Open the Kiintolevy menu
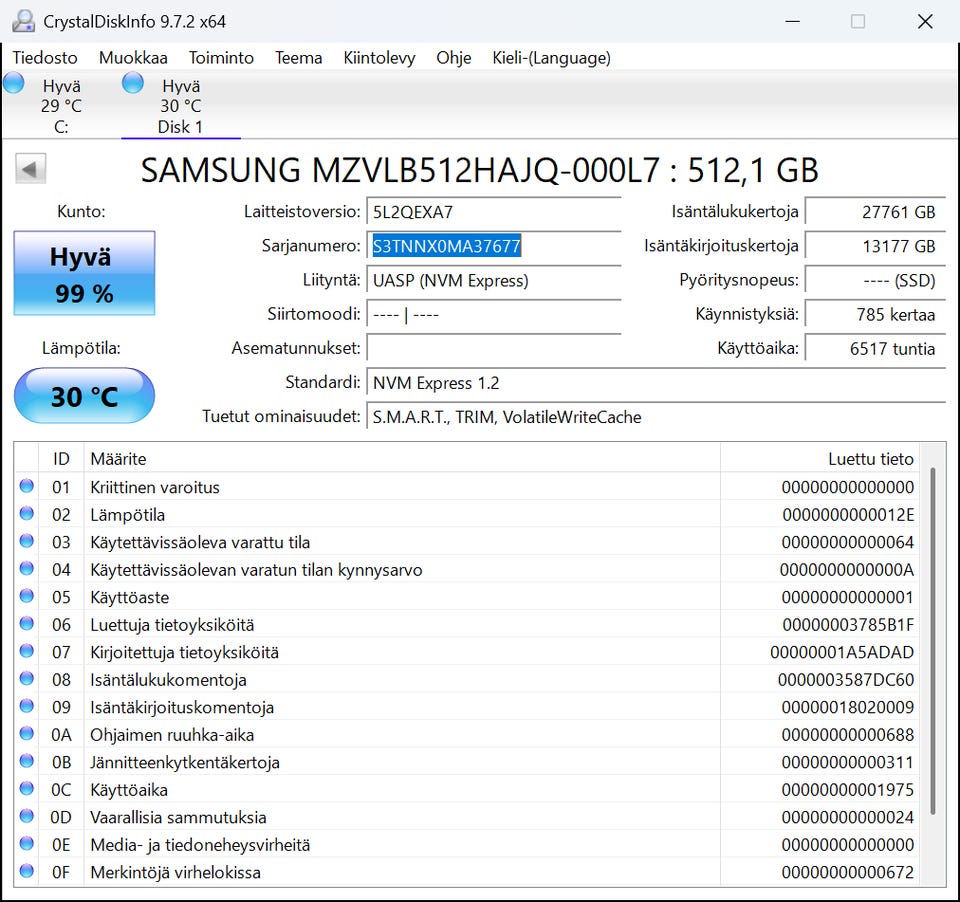This screenshot has width=960, height=902. point(379,58)
